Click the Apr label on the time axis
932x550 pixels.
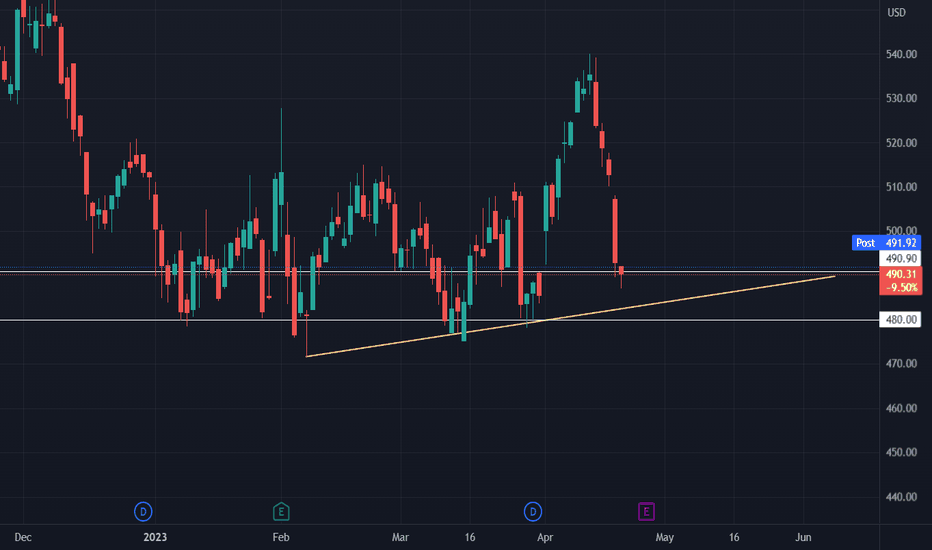[x=545, y=538]
